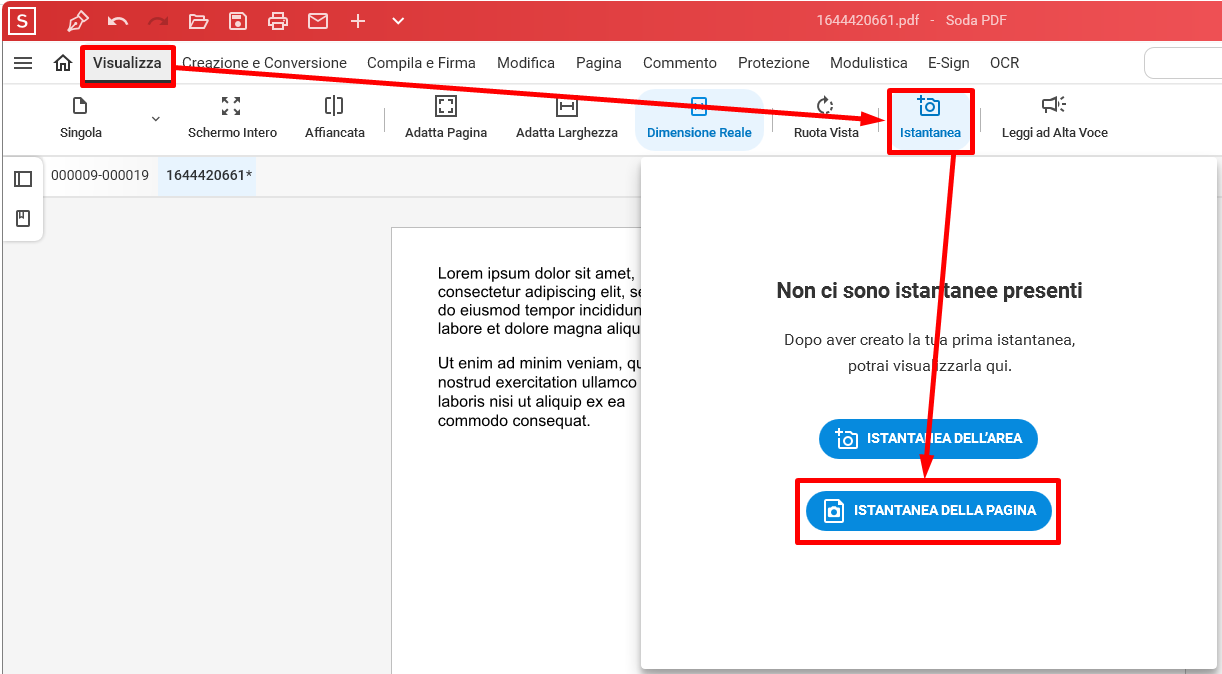
Task: Open the Istantanea snapshot panel
Action: coord(929,119)
